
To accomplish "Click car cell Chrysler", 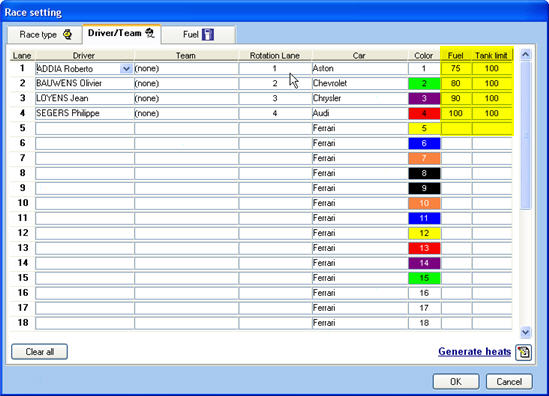I will [x=360, y=98].
